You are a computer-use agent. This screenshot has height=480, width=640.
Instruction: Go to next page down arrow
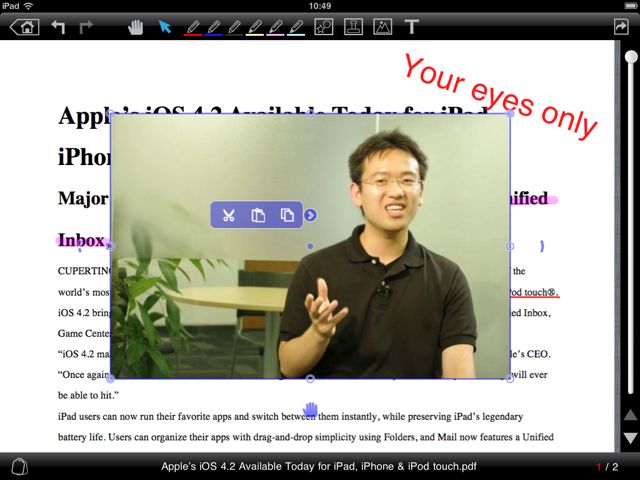click(x=630, y=438)
